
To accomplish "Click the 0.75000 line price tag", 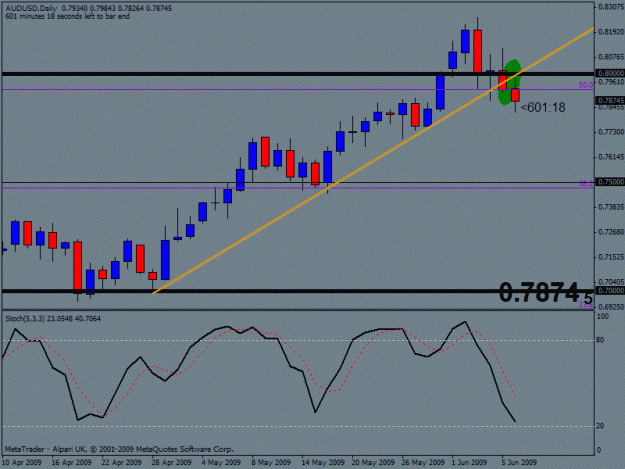I will tap(610, 182).
